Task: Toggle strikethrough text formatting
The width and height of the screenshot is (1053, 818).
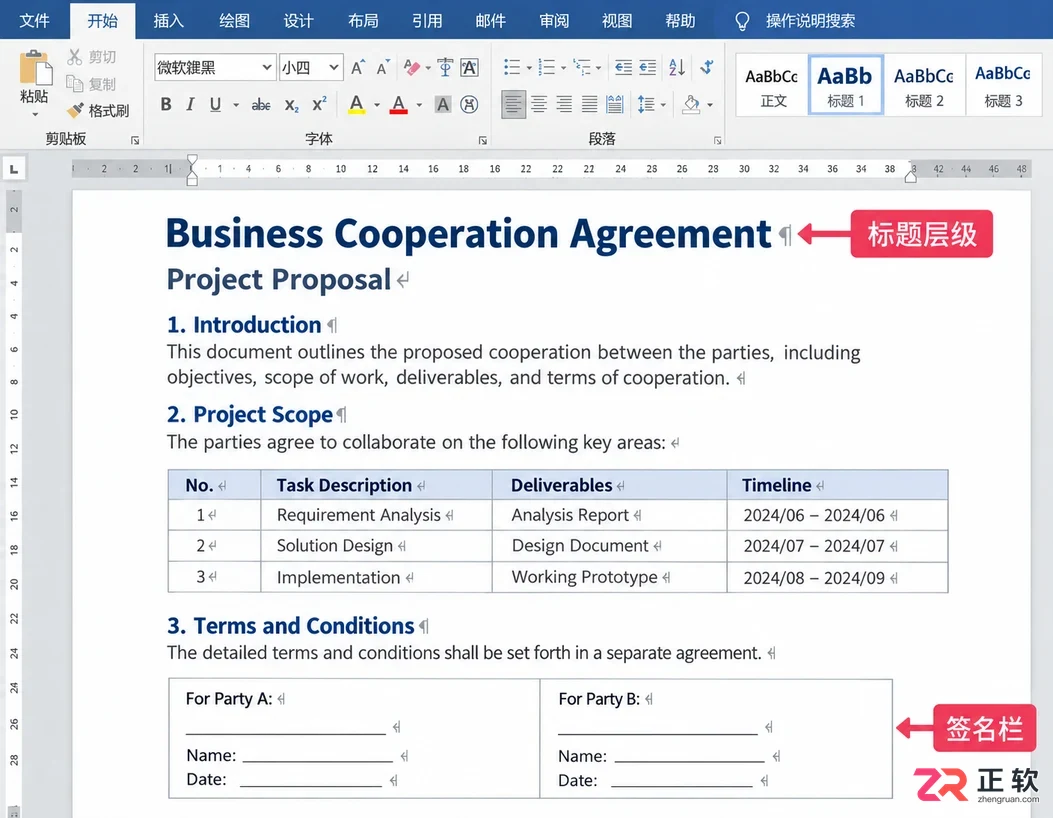Action: [261, 105]
